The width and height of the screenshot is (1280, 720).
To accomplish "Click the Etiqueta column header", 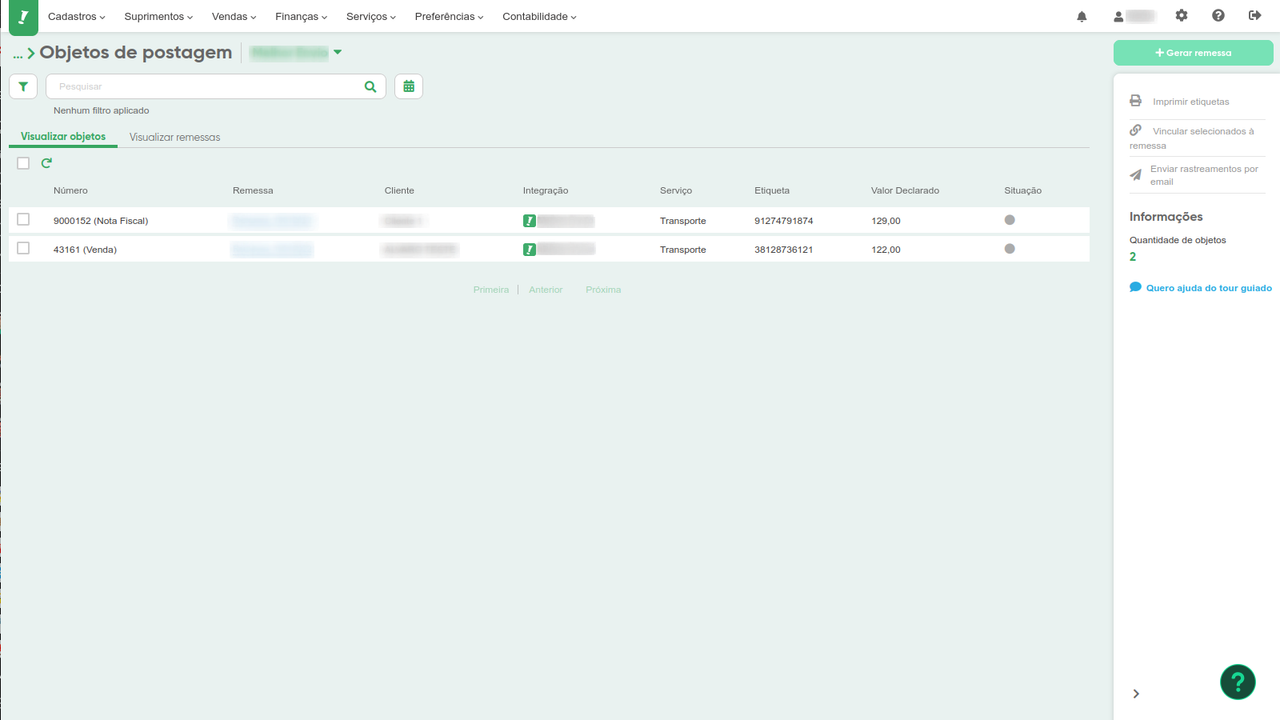I will point(772,190).
